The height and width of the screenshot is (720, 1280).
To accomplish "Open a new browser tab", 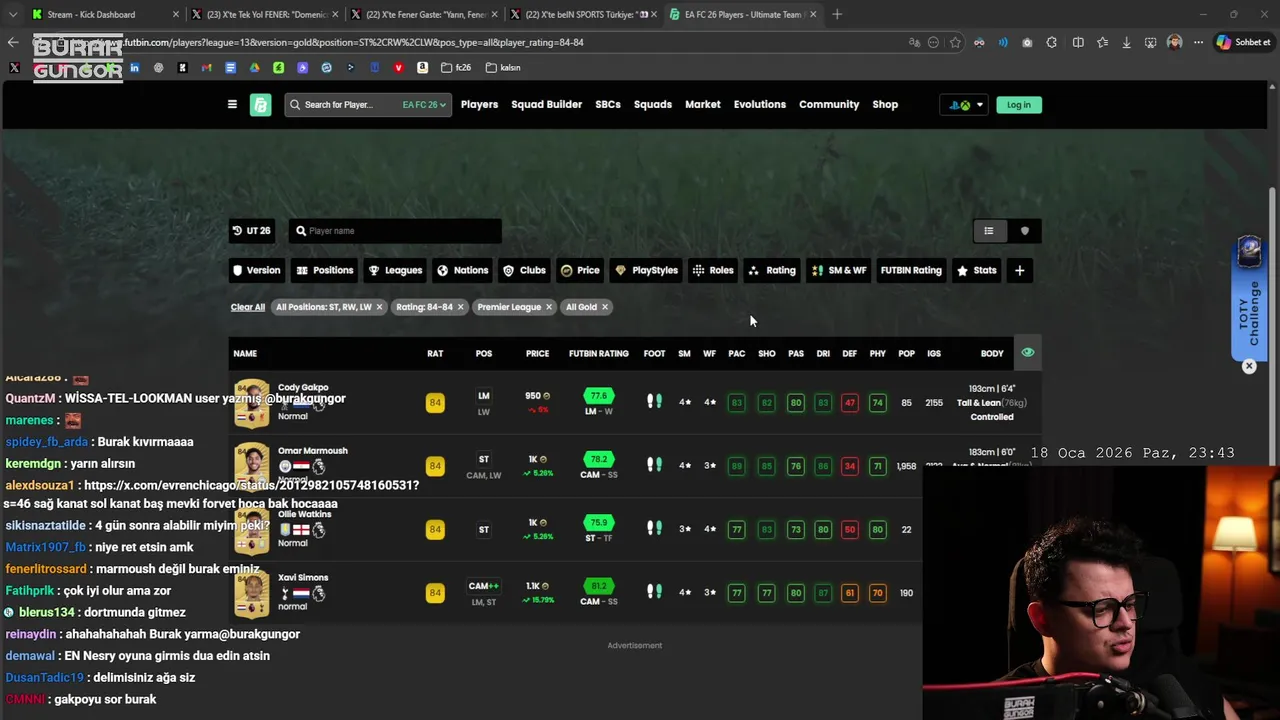I will pos(837,14).
